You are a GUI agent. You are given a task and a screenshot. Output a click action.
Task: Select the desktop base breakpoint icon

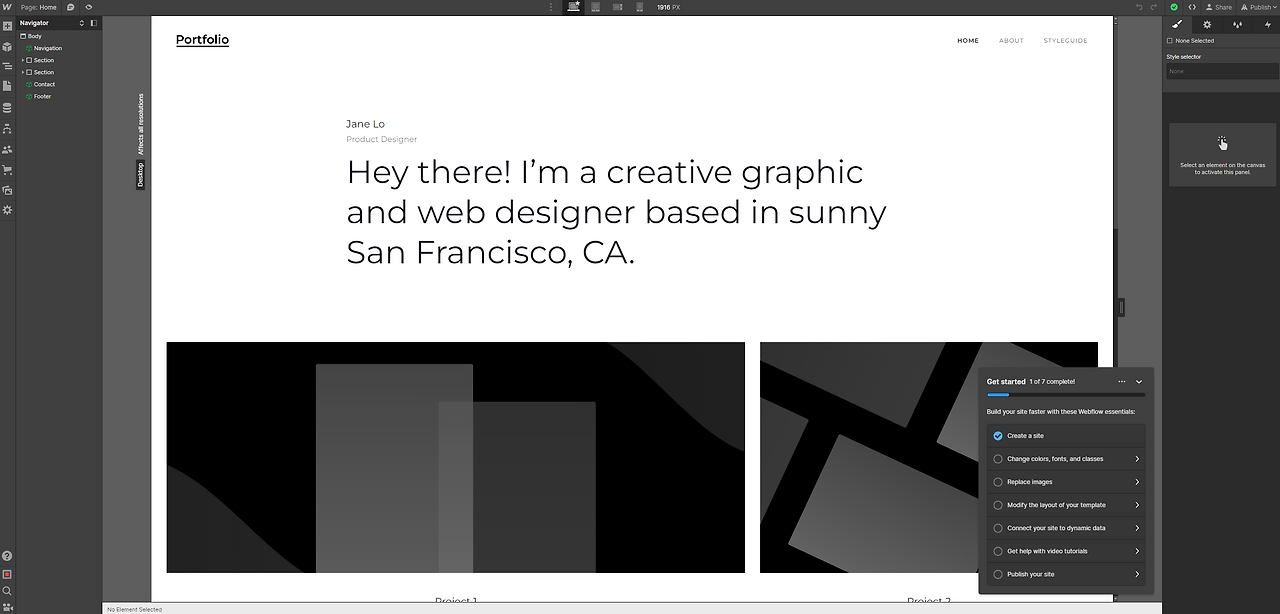point(574,7)
